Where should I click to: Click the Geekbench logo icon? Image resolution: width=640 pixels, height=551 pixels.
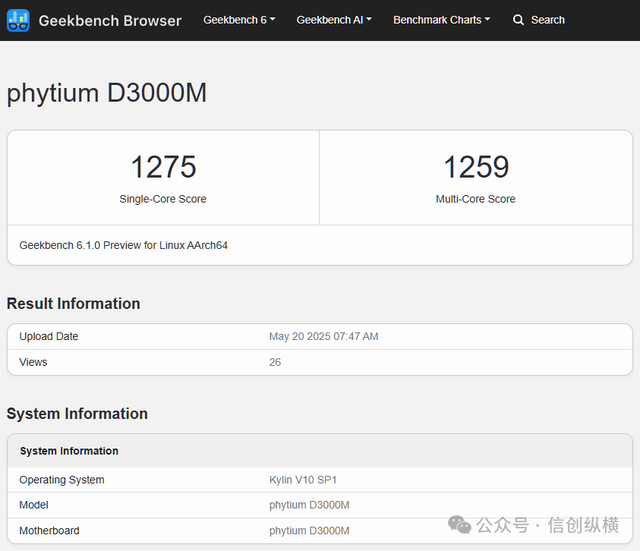[18, 20]
